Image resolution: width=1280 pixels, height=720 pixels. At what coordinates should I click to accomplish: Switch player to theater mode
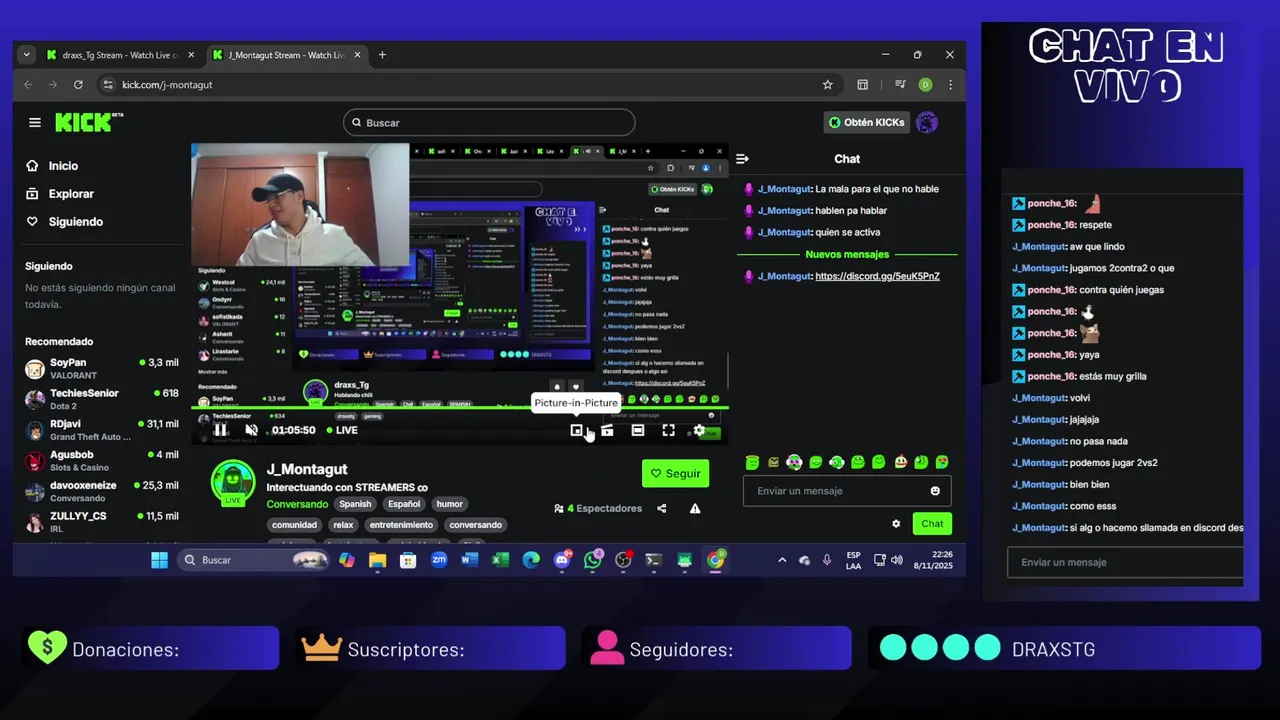point(638,430)
